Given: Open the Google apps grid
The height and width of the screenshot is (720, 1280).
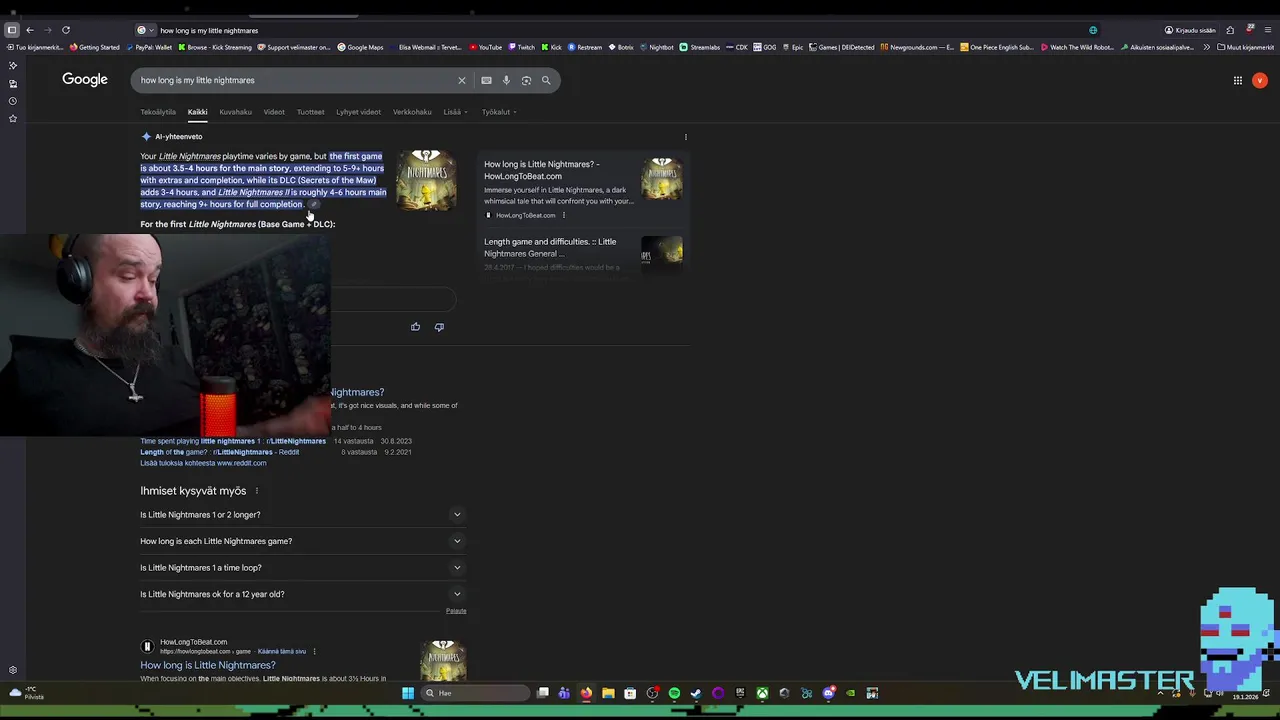Looking at the screenshot, I should tap(1238, 80).
